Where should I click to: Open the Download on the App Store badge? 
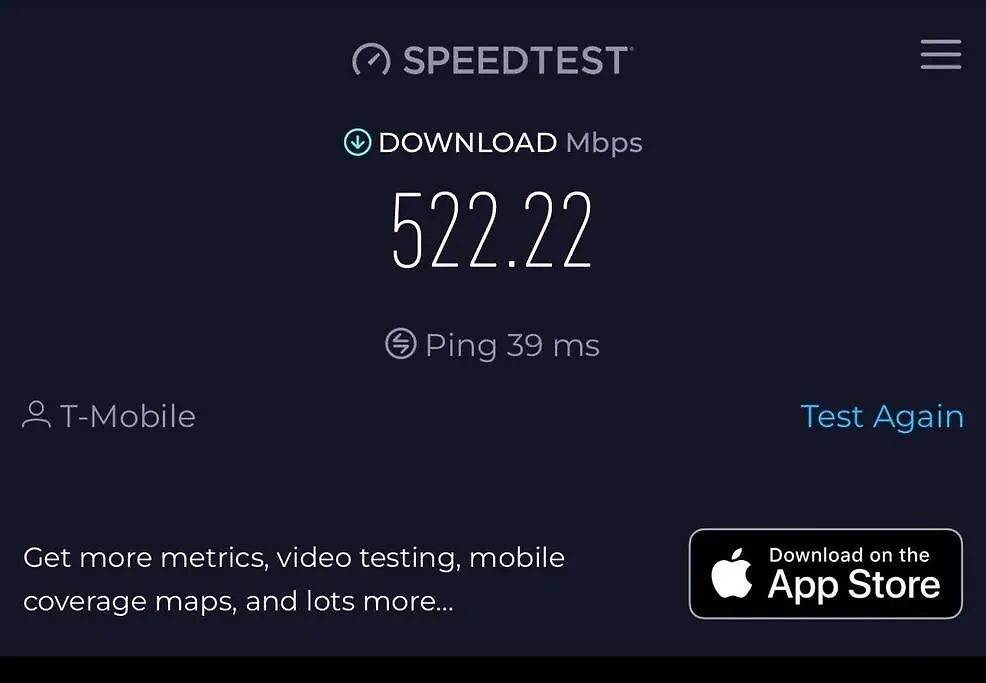826,574
